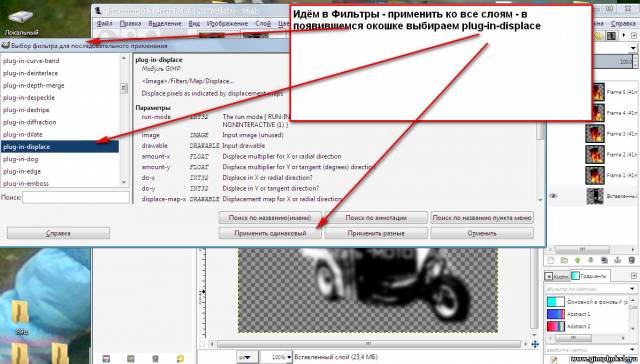640x364 pixels.
Task: Select the Frame 3 layer thumbnail
Action: point(594,134)
